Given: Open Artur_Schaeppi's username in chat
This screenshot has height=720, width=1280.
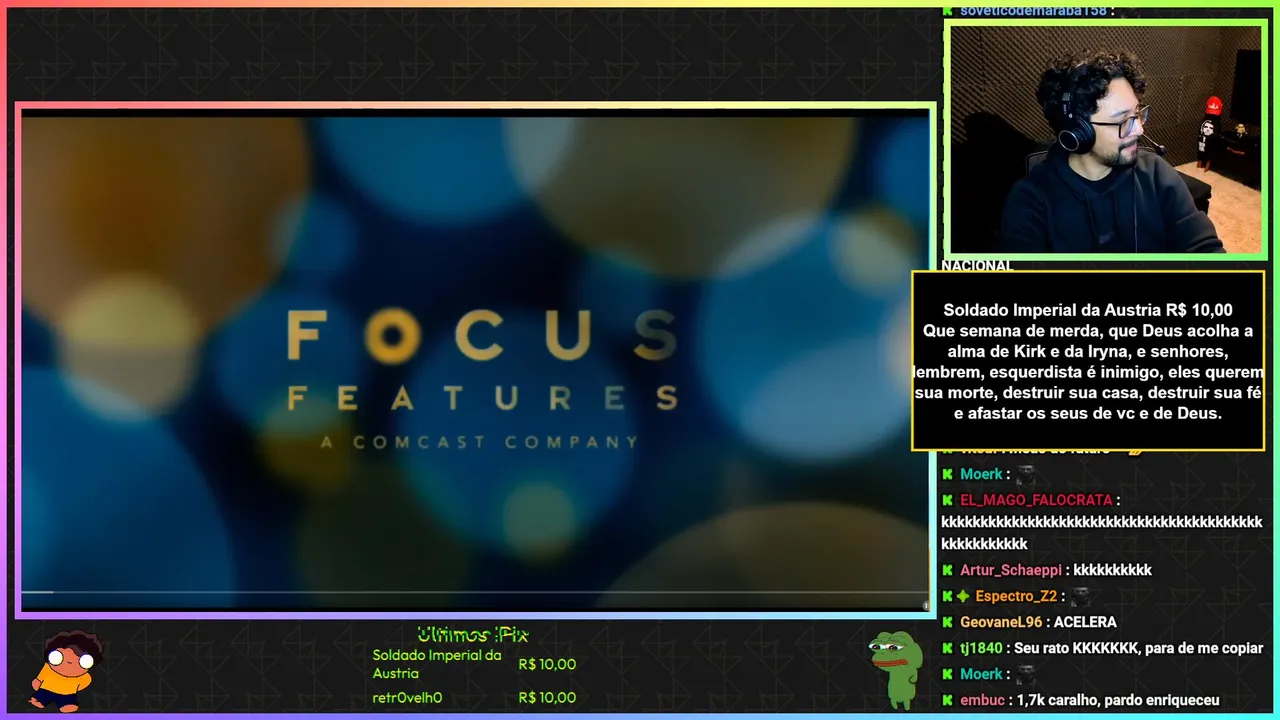Looking at the screenshot, I should point(1009,570).
